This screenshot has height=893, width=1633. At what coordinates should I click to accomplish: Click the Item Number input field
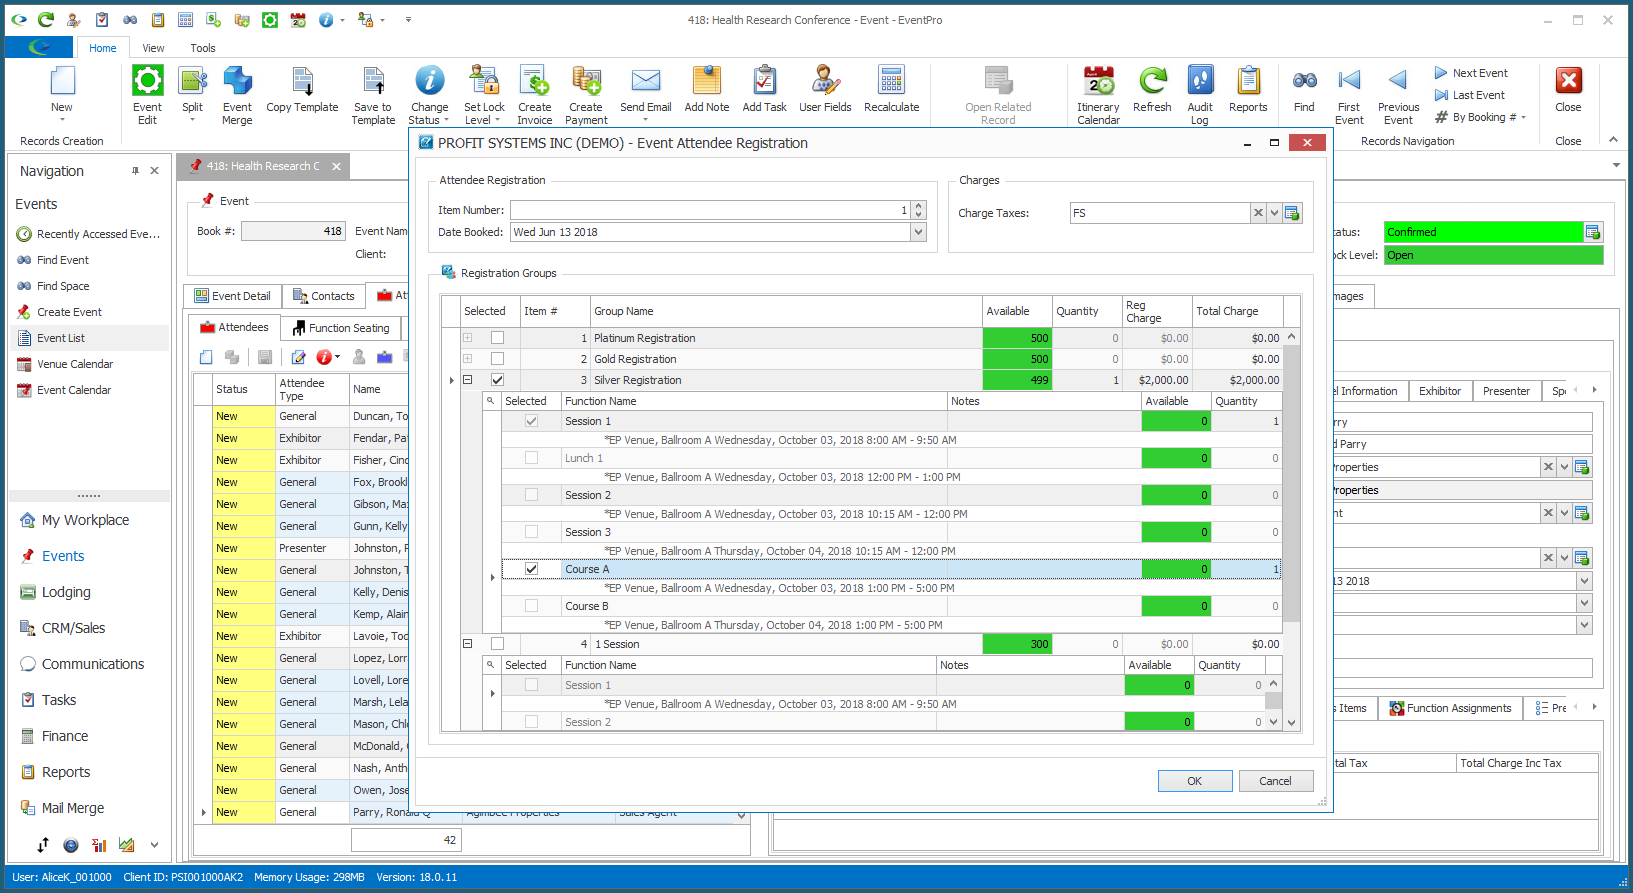tap(711, 210)
